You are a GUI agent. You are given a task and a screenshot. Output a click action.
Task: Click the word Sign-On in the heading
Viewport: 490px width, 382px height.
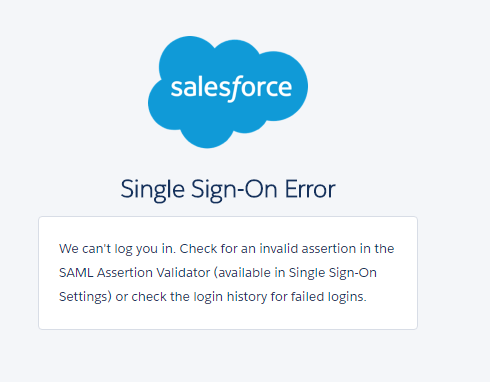click(x=234, y=190)
